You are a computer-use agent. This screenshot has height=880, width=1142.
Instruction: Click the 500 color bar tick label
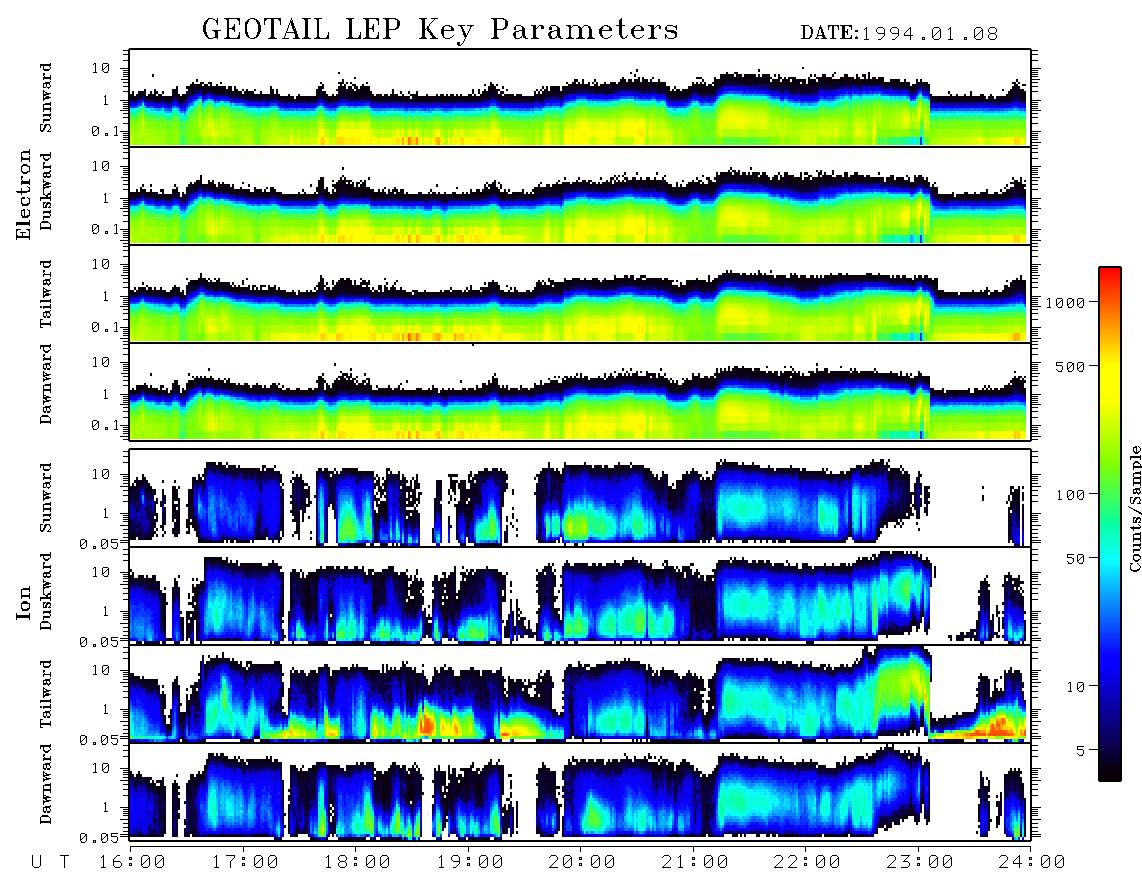[1071, 366]
